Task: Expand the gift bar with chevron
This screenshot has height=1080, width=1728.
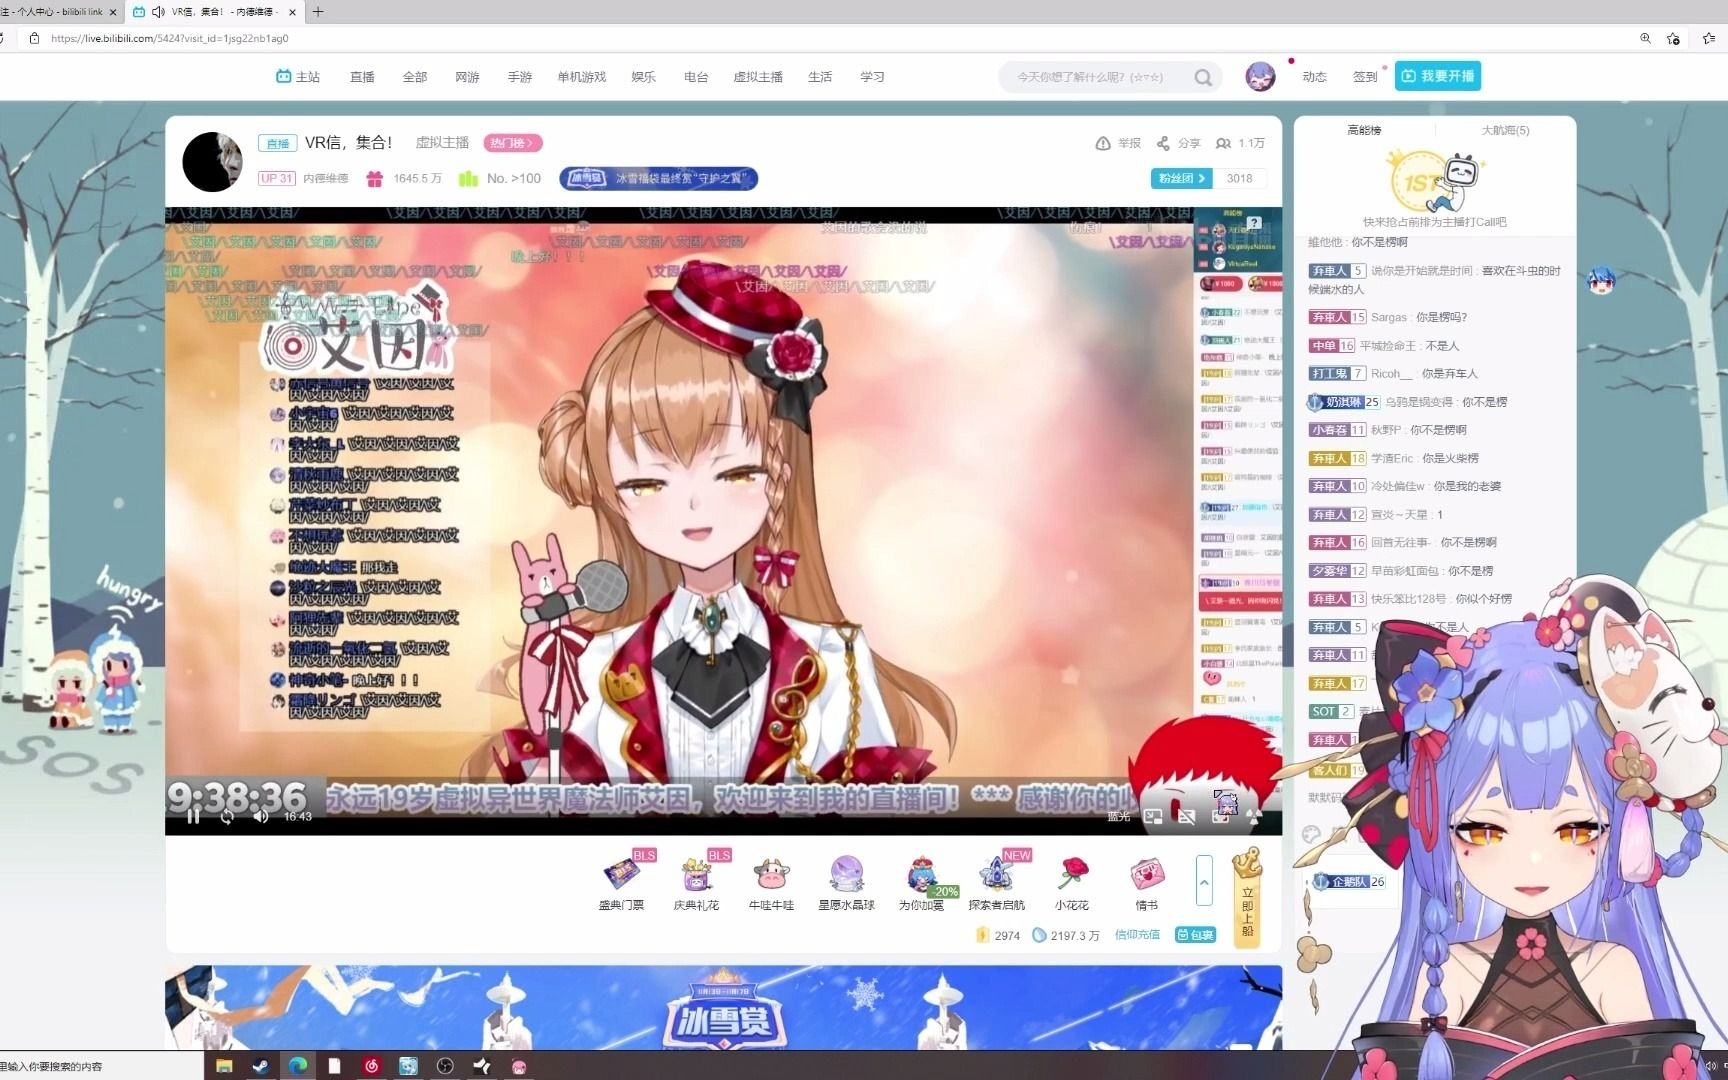Action: point(1204,883)
